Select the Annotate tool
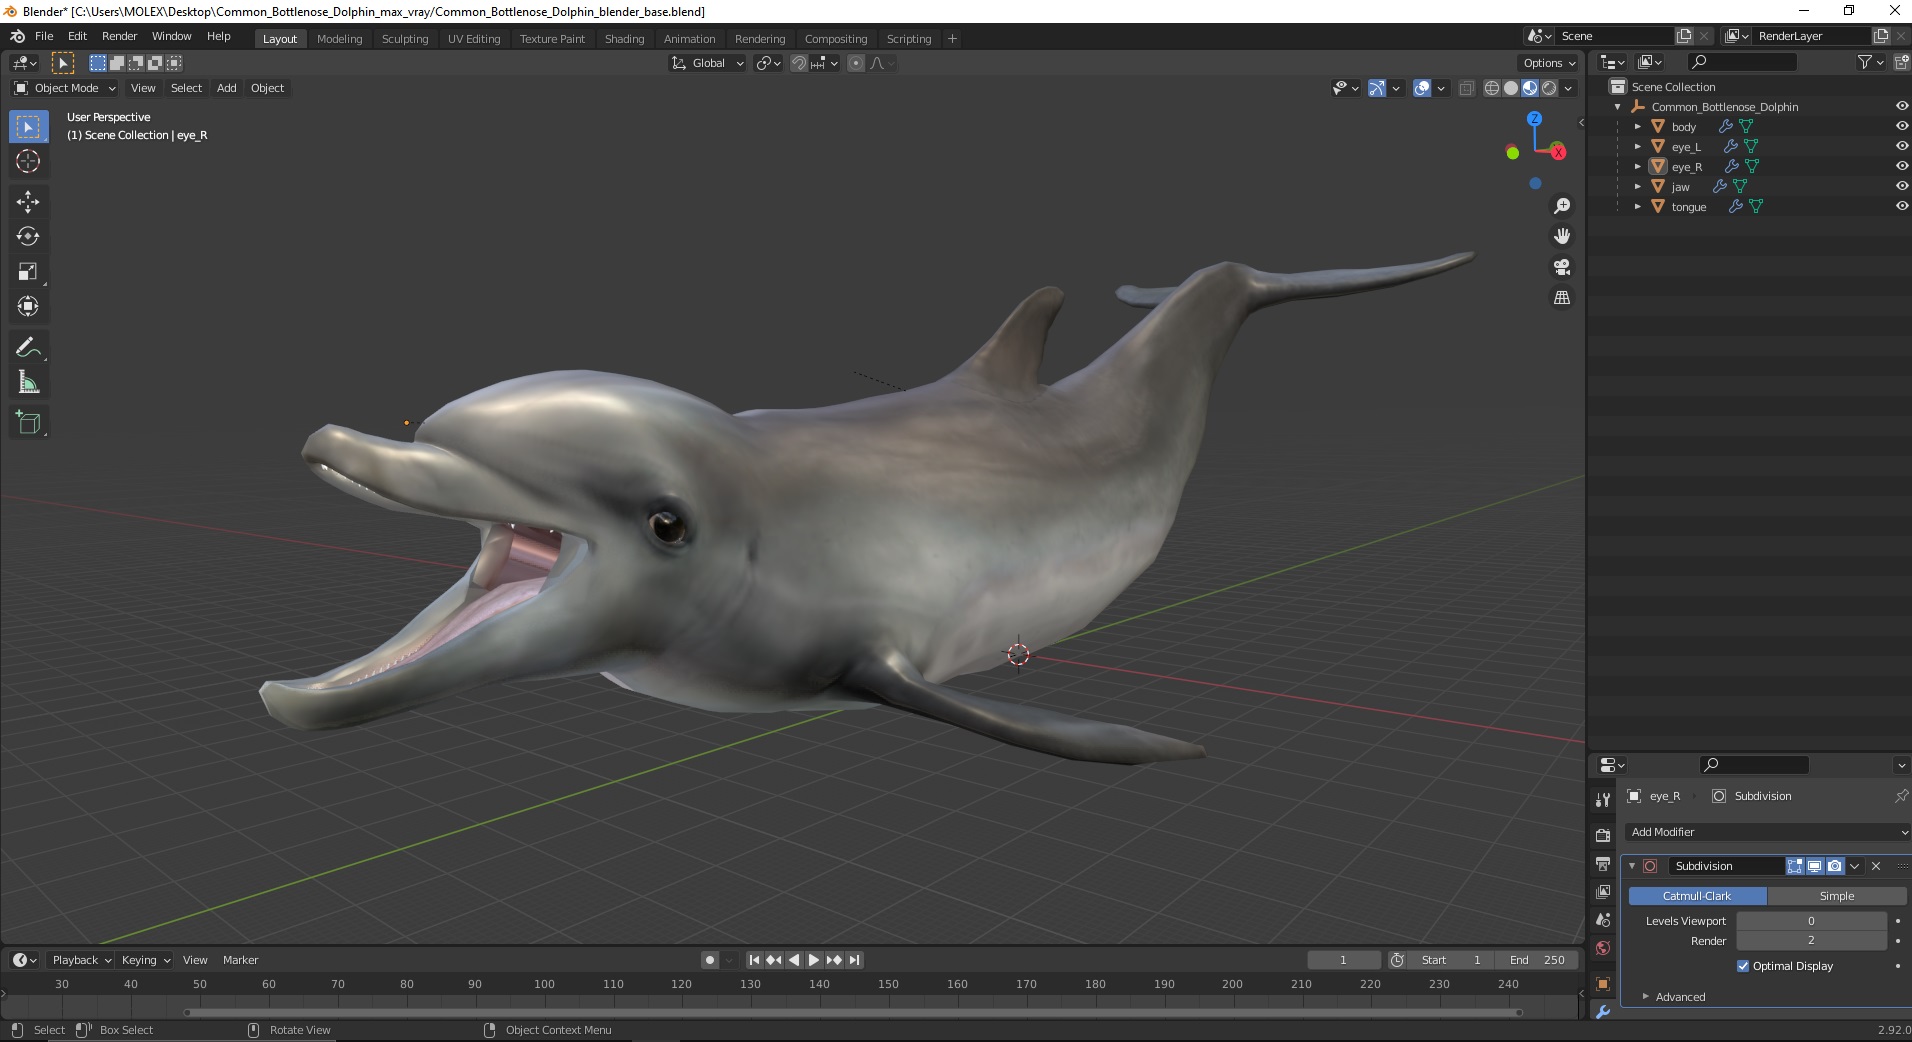Screen dimensions: 1912x1042 pyautogui.click(x=28, y=348)
